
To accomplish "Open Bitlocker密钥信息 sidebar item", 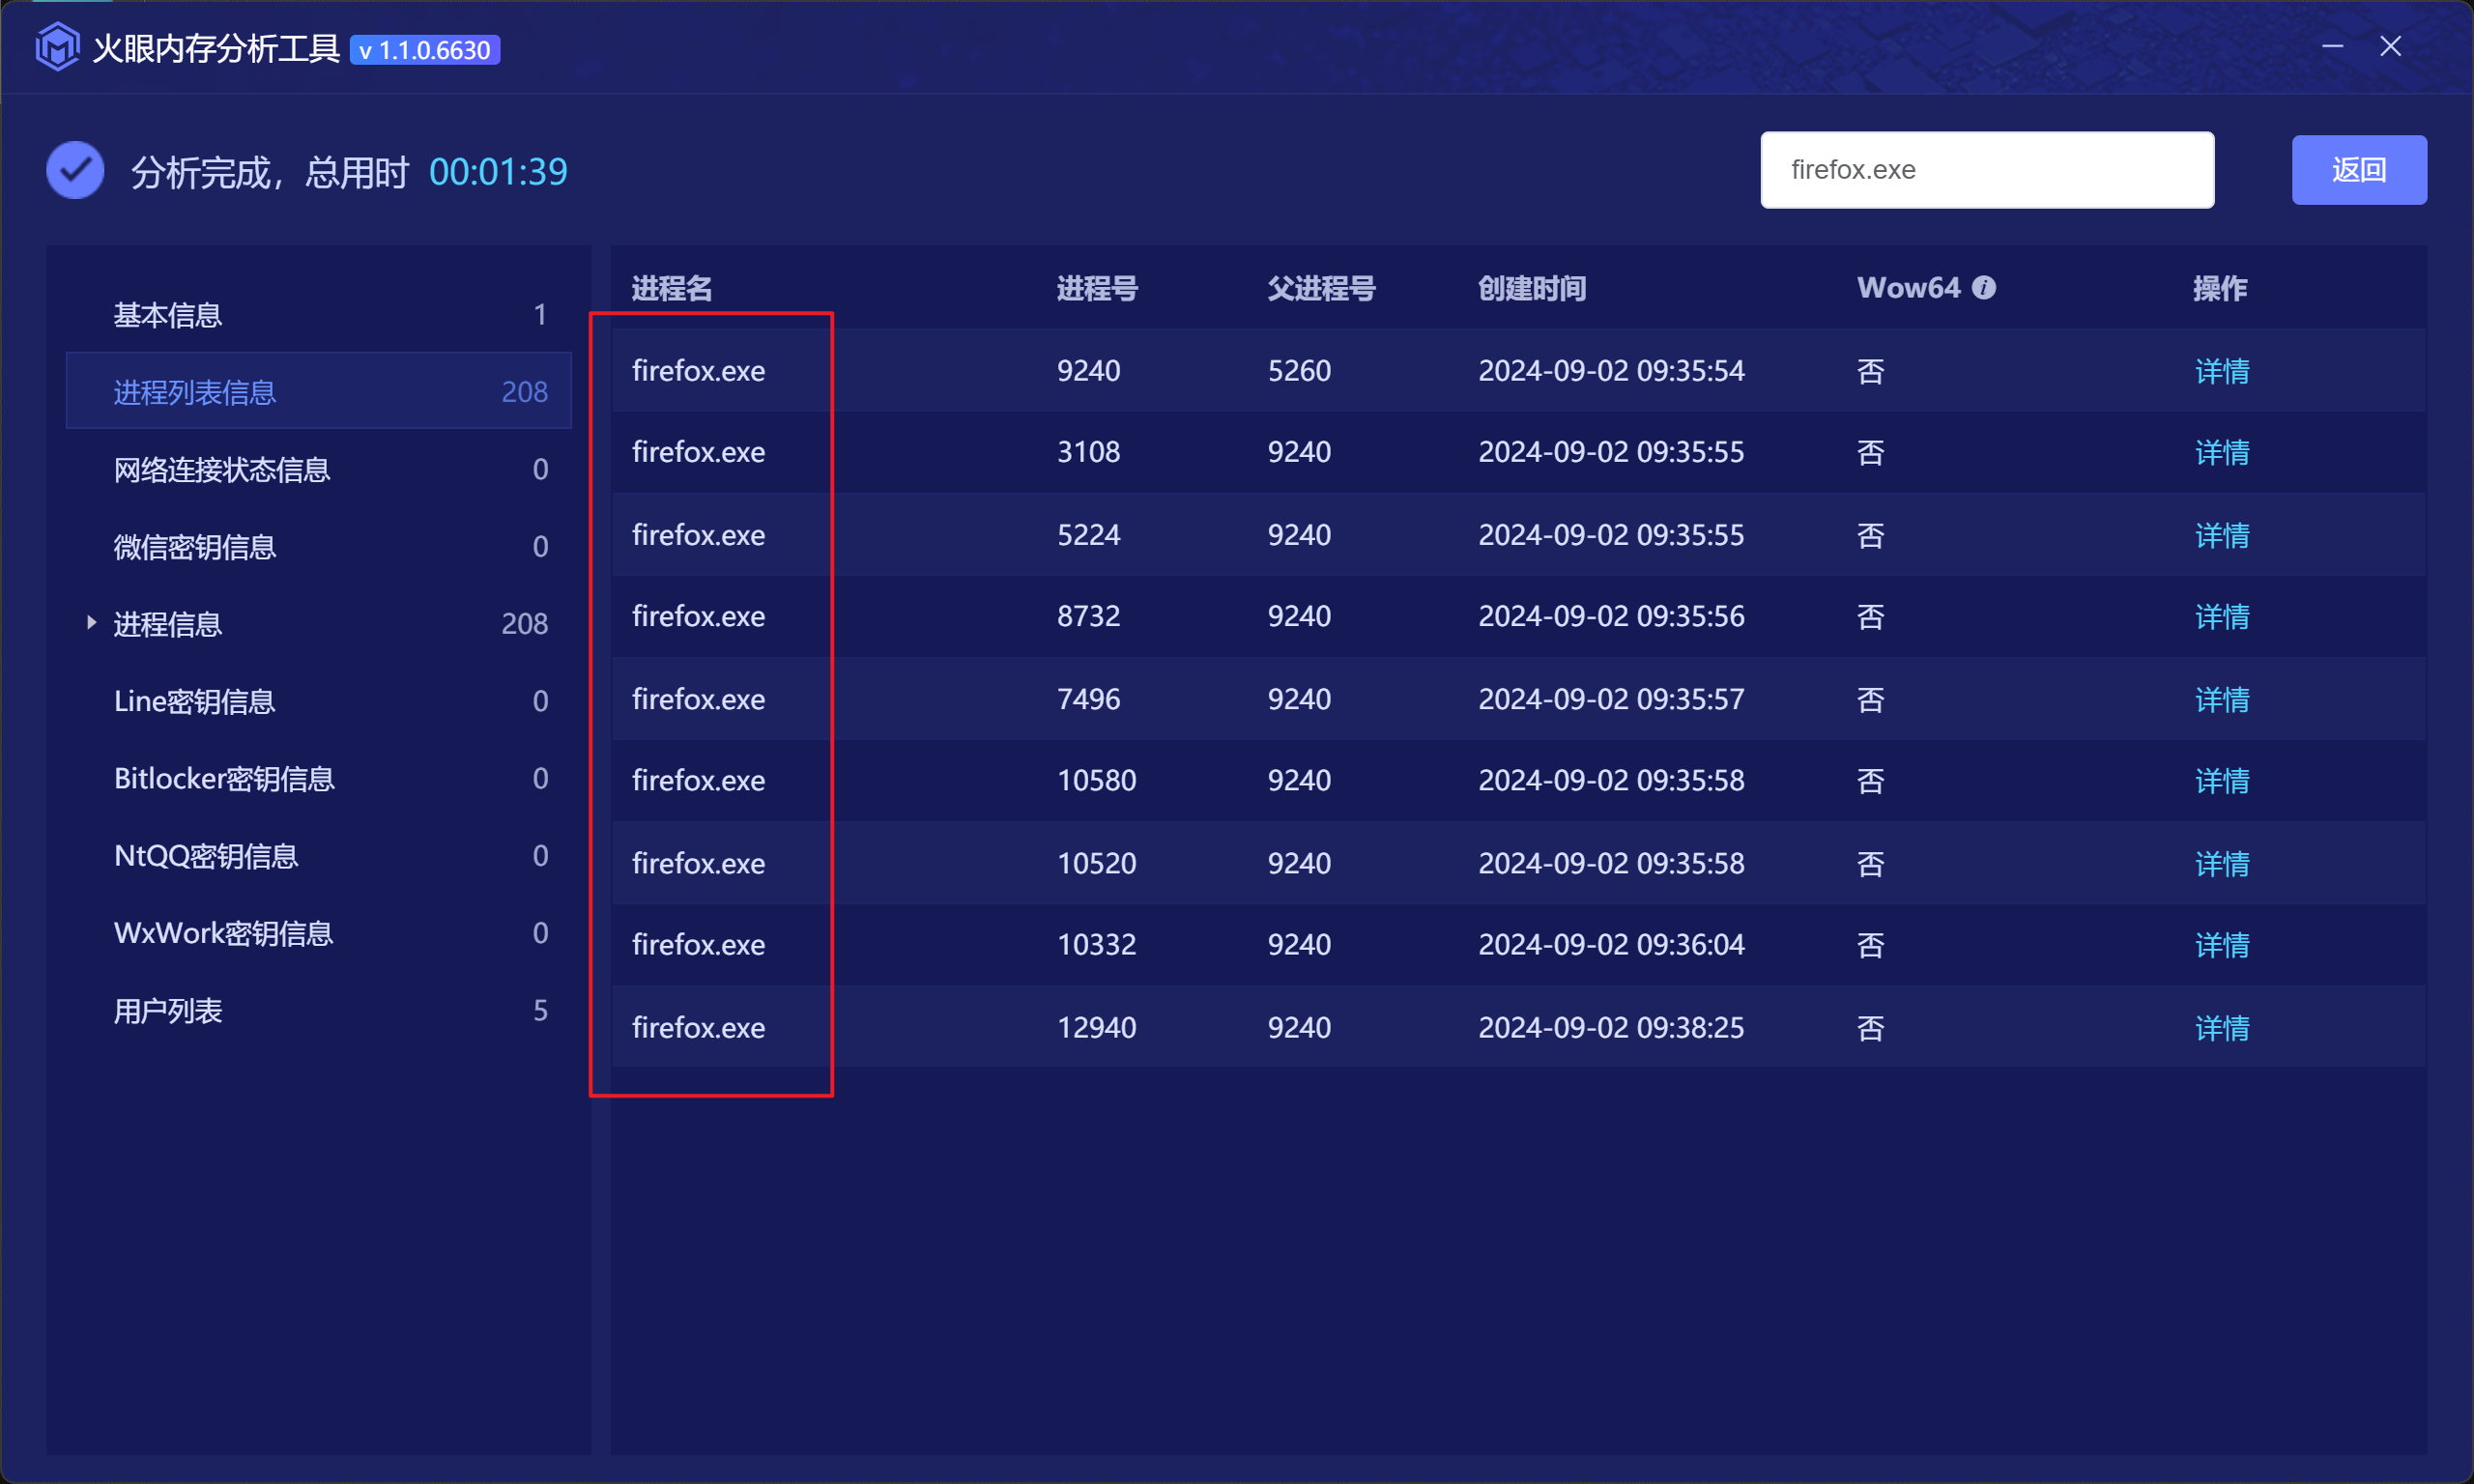I will point(224,778).
